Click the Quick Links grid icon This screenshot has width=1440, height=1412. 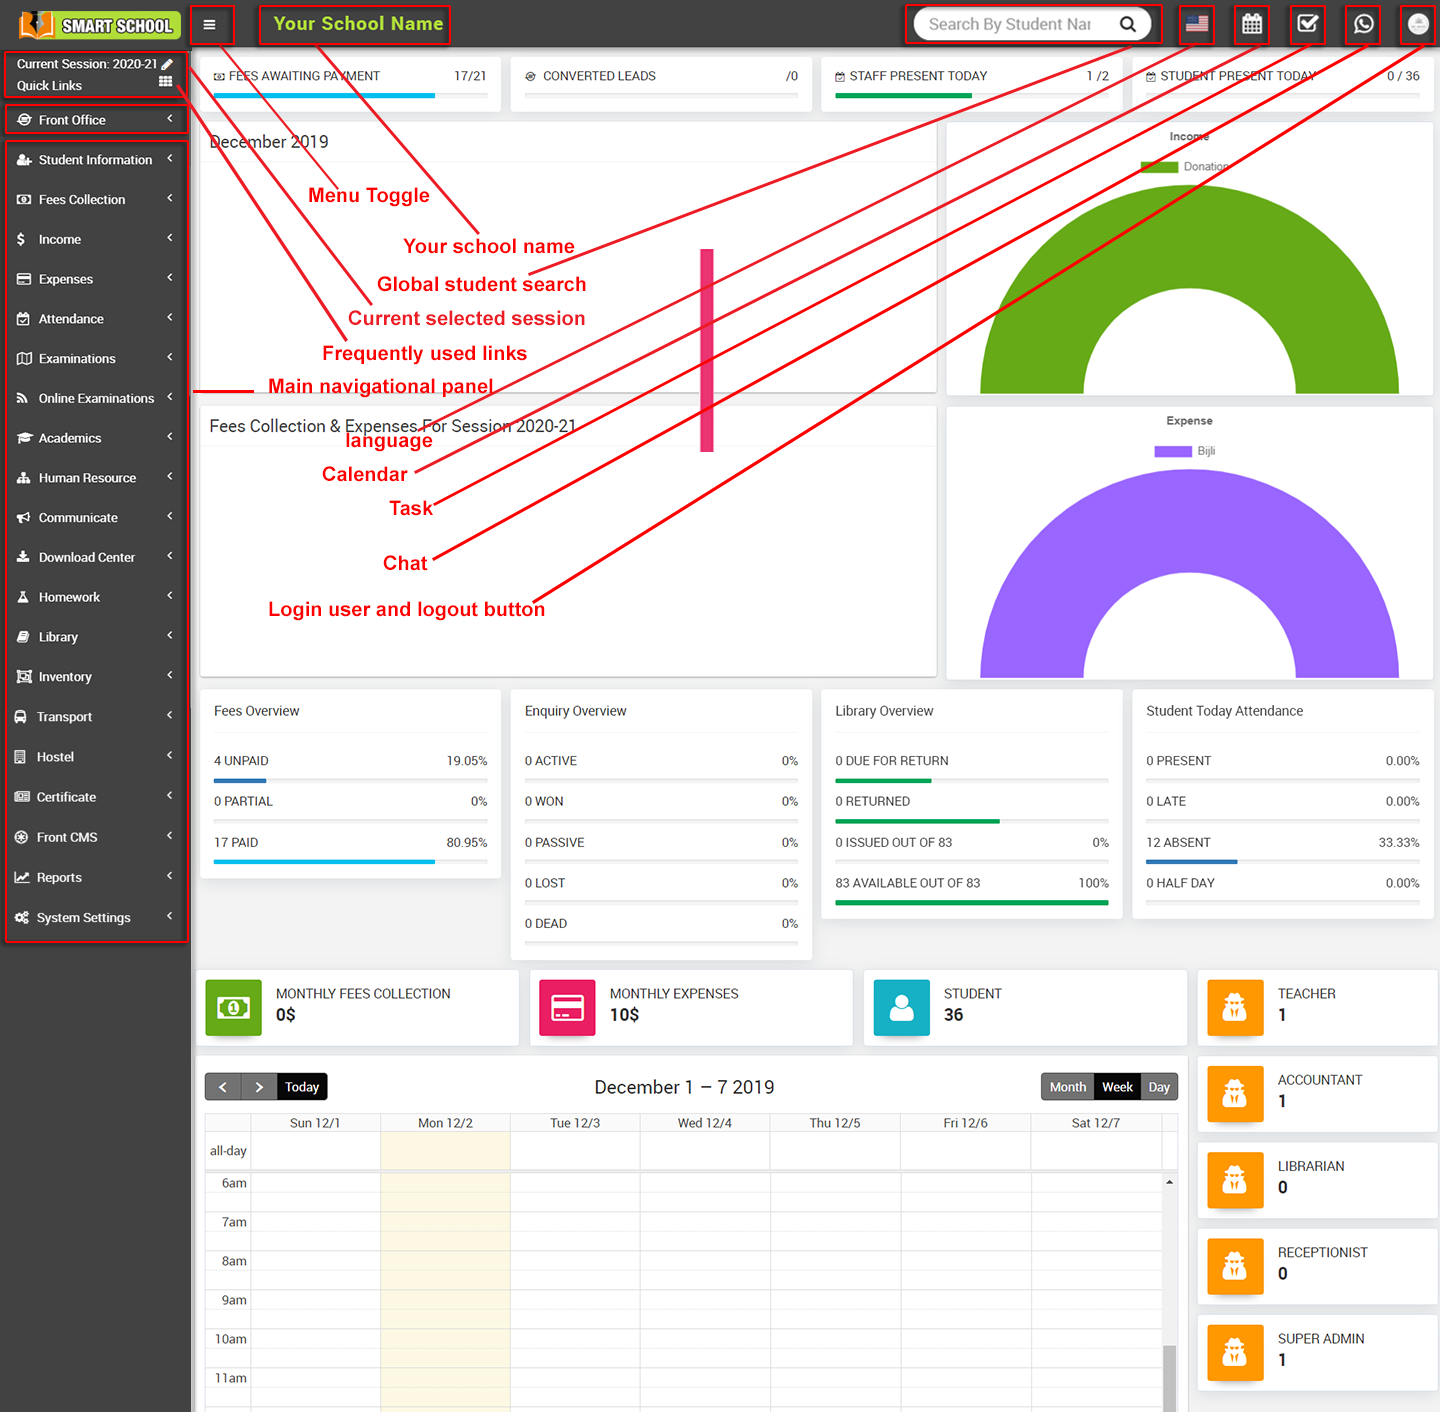tap(166, 82)
